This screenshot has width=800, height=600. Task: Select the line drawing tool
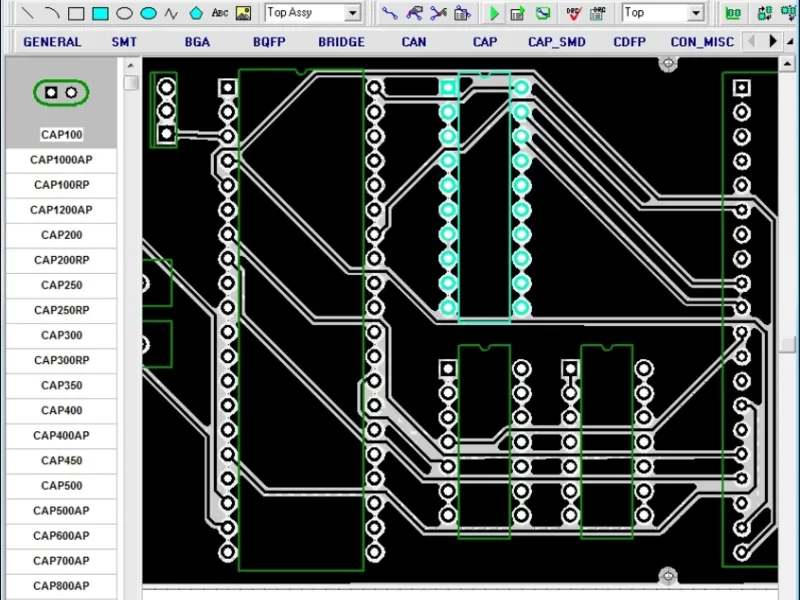[x=28, y=13]
